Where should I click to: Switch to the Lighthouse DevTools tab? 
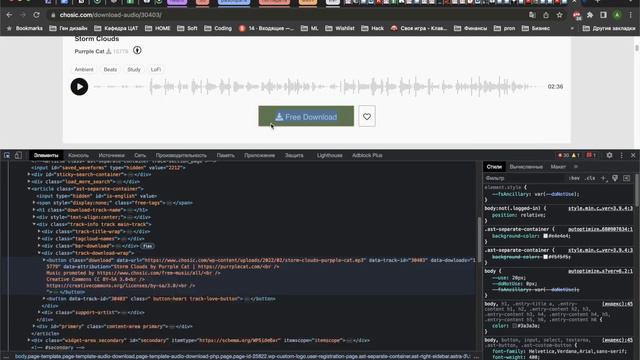pyautogui.click(x=329, y=155)
